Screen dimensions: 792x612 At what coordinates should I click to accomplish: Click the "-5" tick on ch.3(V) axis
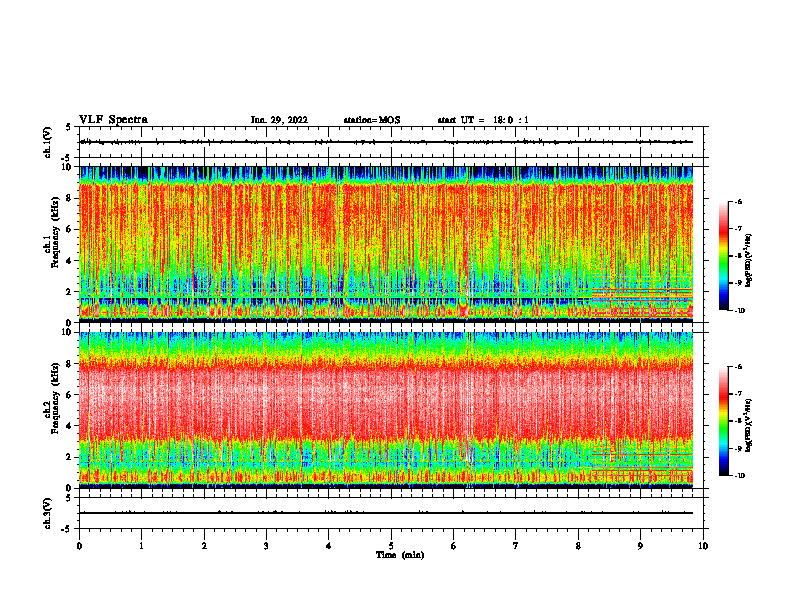tap(67, 529)
